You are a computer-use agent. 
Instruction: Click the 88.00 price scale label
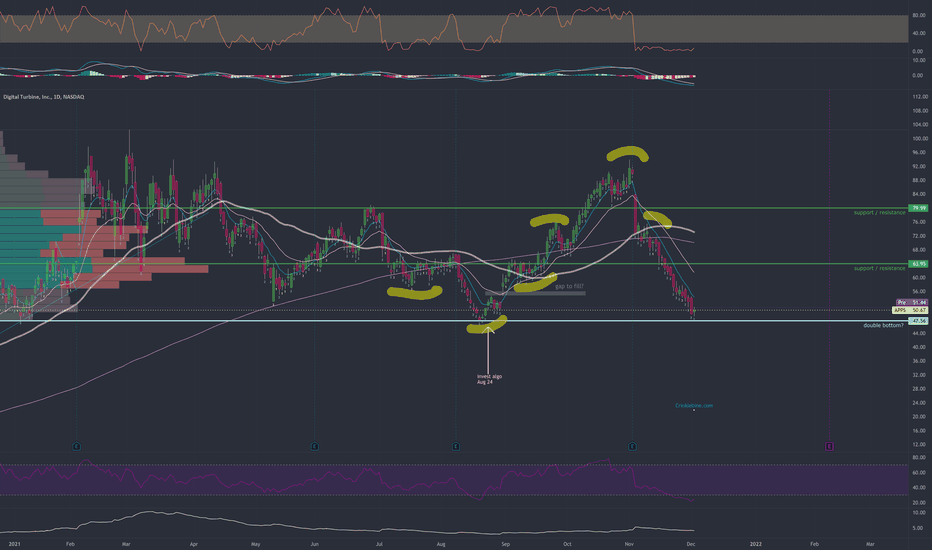coord(920,180)
